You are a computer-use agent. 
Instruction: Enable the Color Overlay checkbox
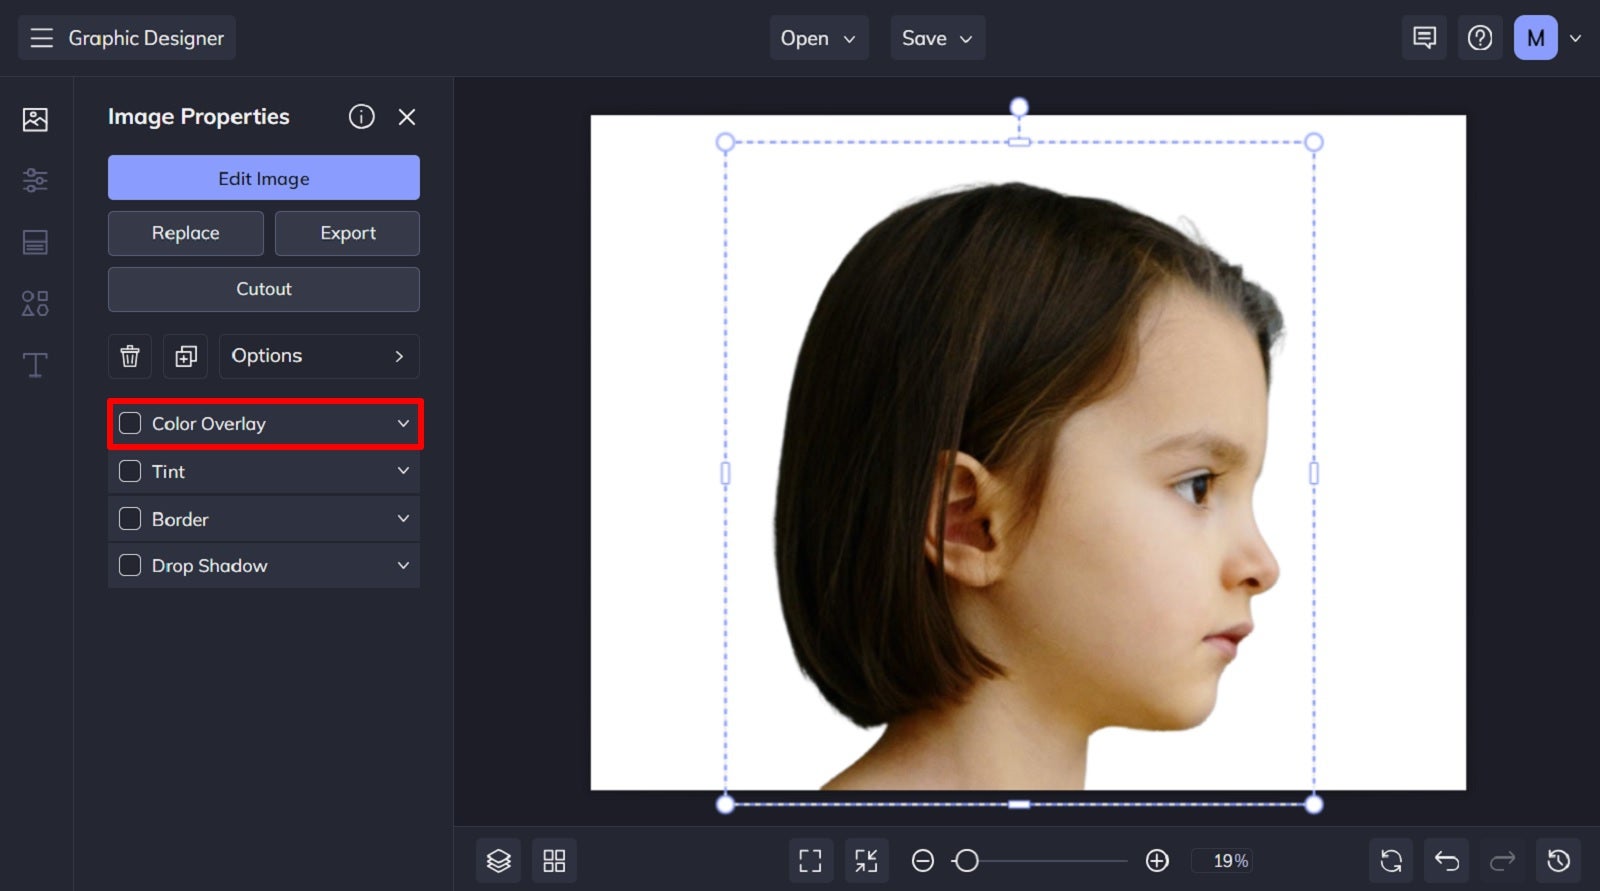(x=130, y=423)
